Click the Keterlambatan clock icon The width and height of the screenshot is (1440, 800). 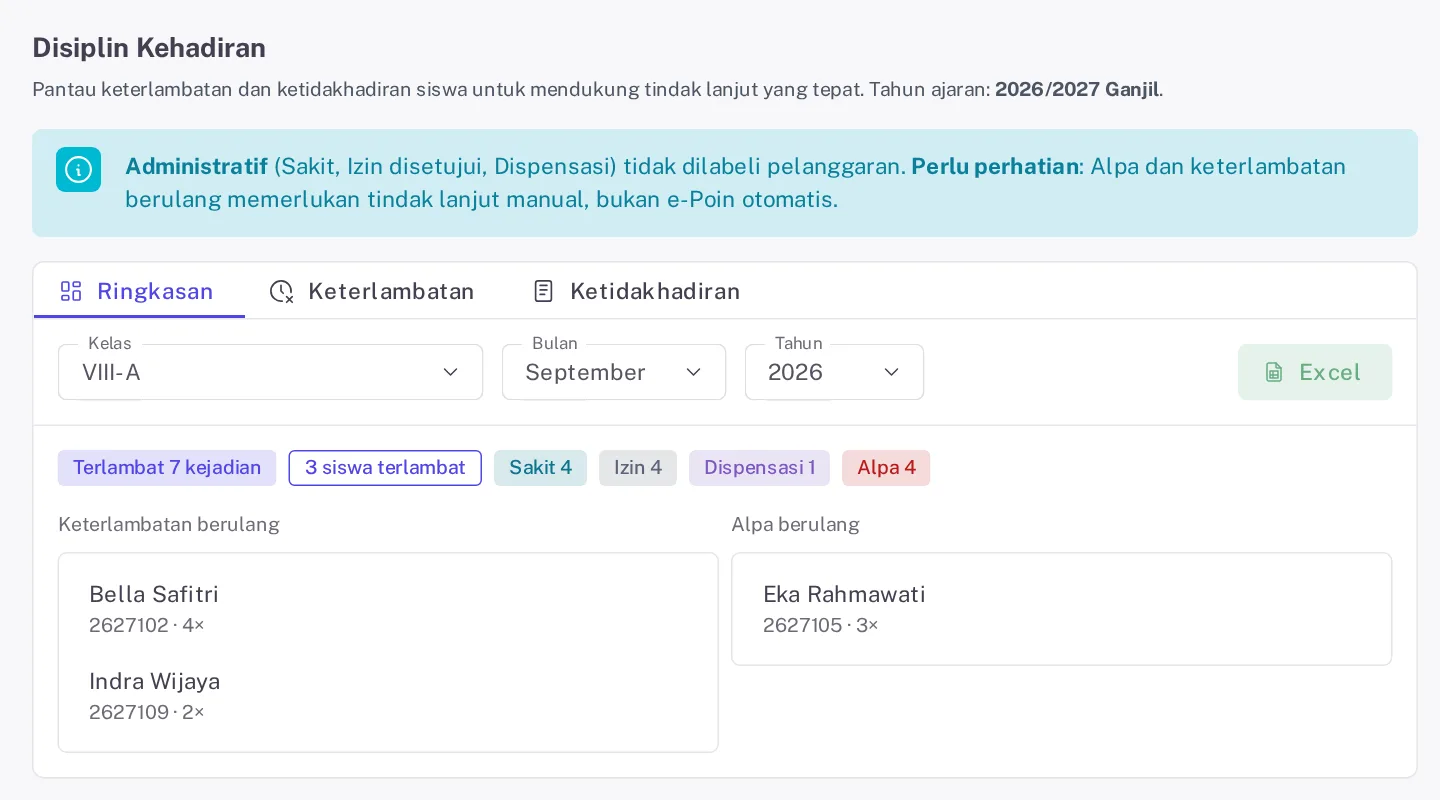(282, 291)
